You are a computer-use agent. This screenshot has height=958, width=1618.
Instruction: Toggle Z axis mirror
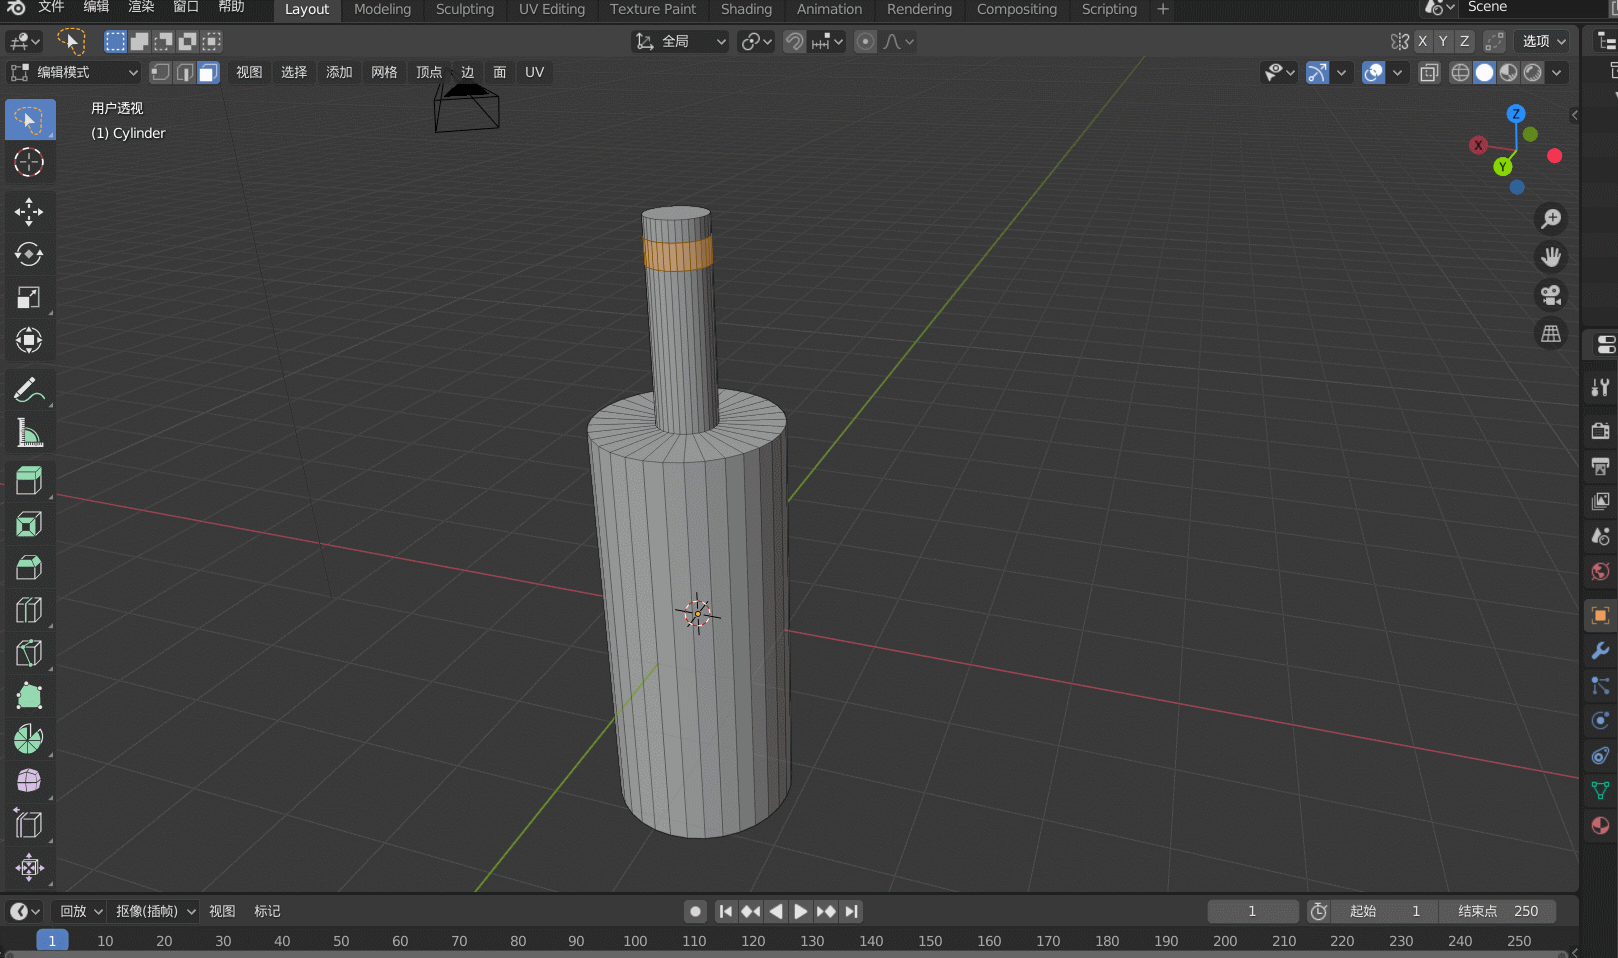pyautogui.click(x=1465, y=41)
